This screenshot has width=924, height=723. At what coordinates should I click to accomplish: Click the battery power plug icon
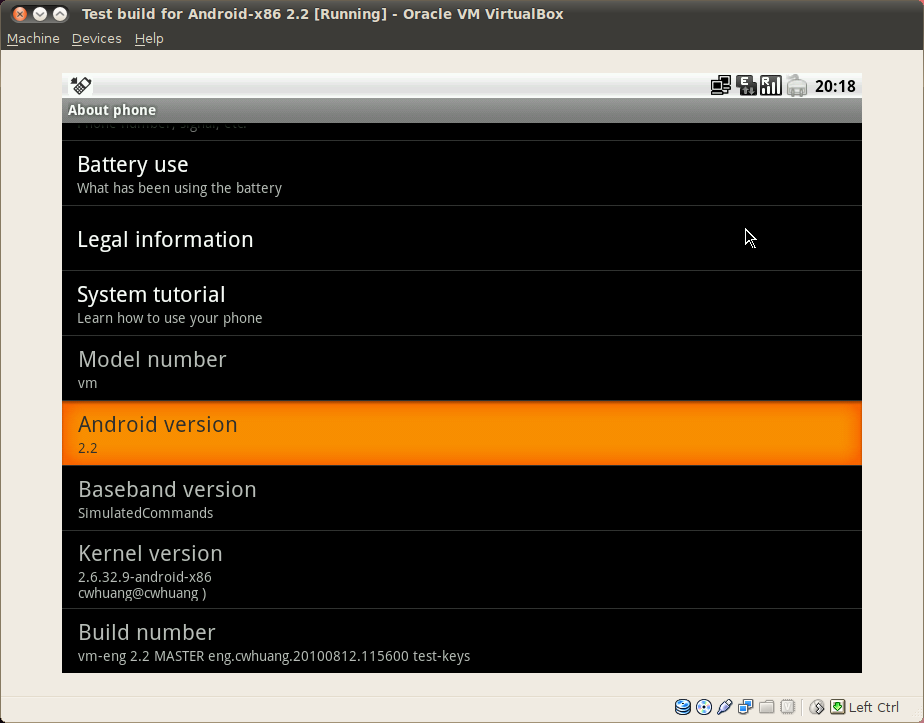click(797, 86)
